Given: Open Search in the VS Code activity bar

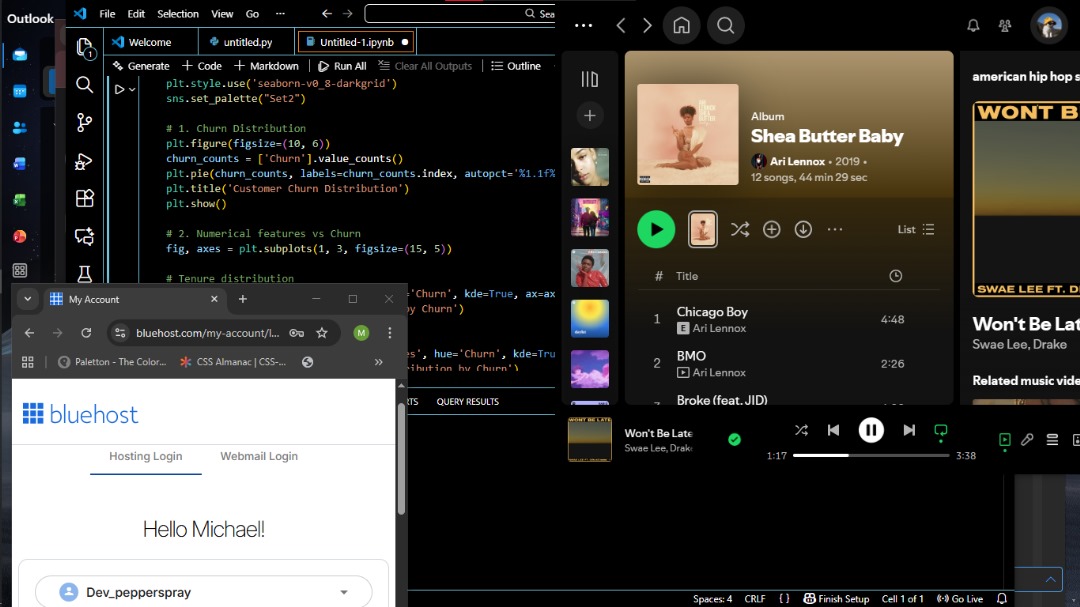Looking at the screenshot, I should pyautogui.click(x=85, y=85).
